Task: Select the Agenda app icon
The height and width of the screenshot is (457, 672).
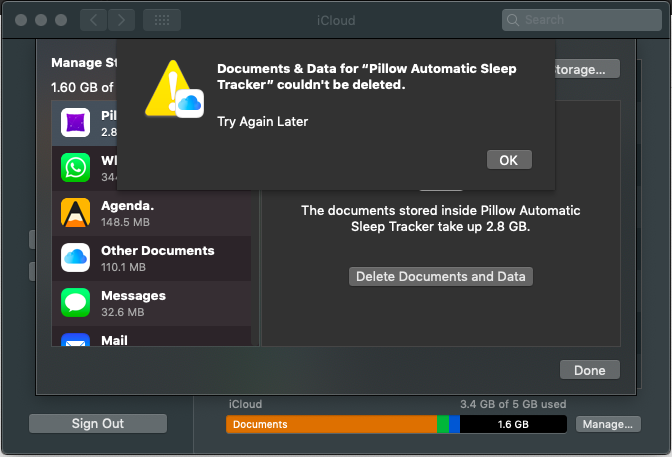Action: coord(75,213)
